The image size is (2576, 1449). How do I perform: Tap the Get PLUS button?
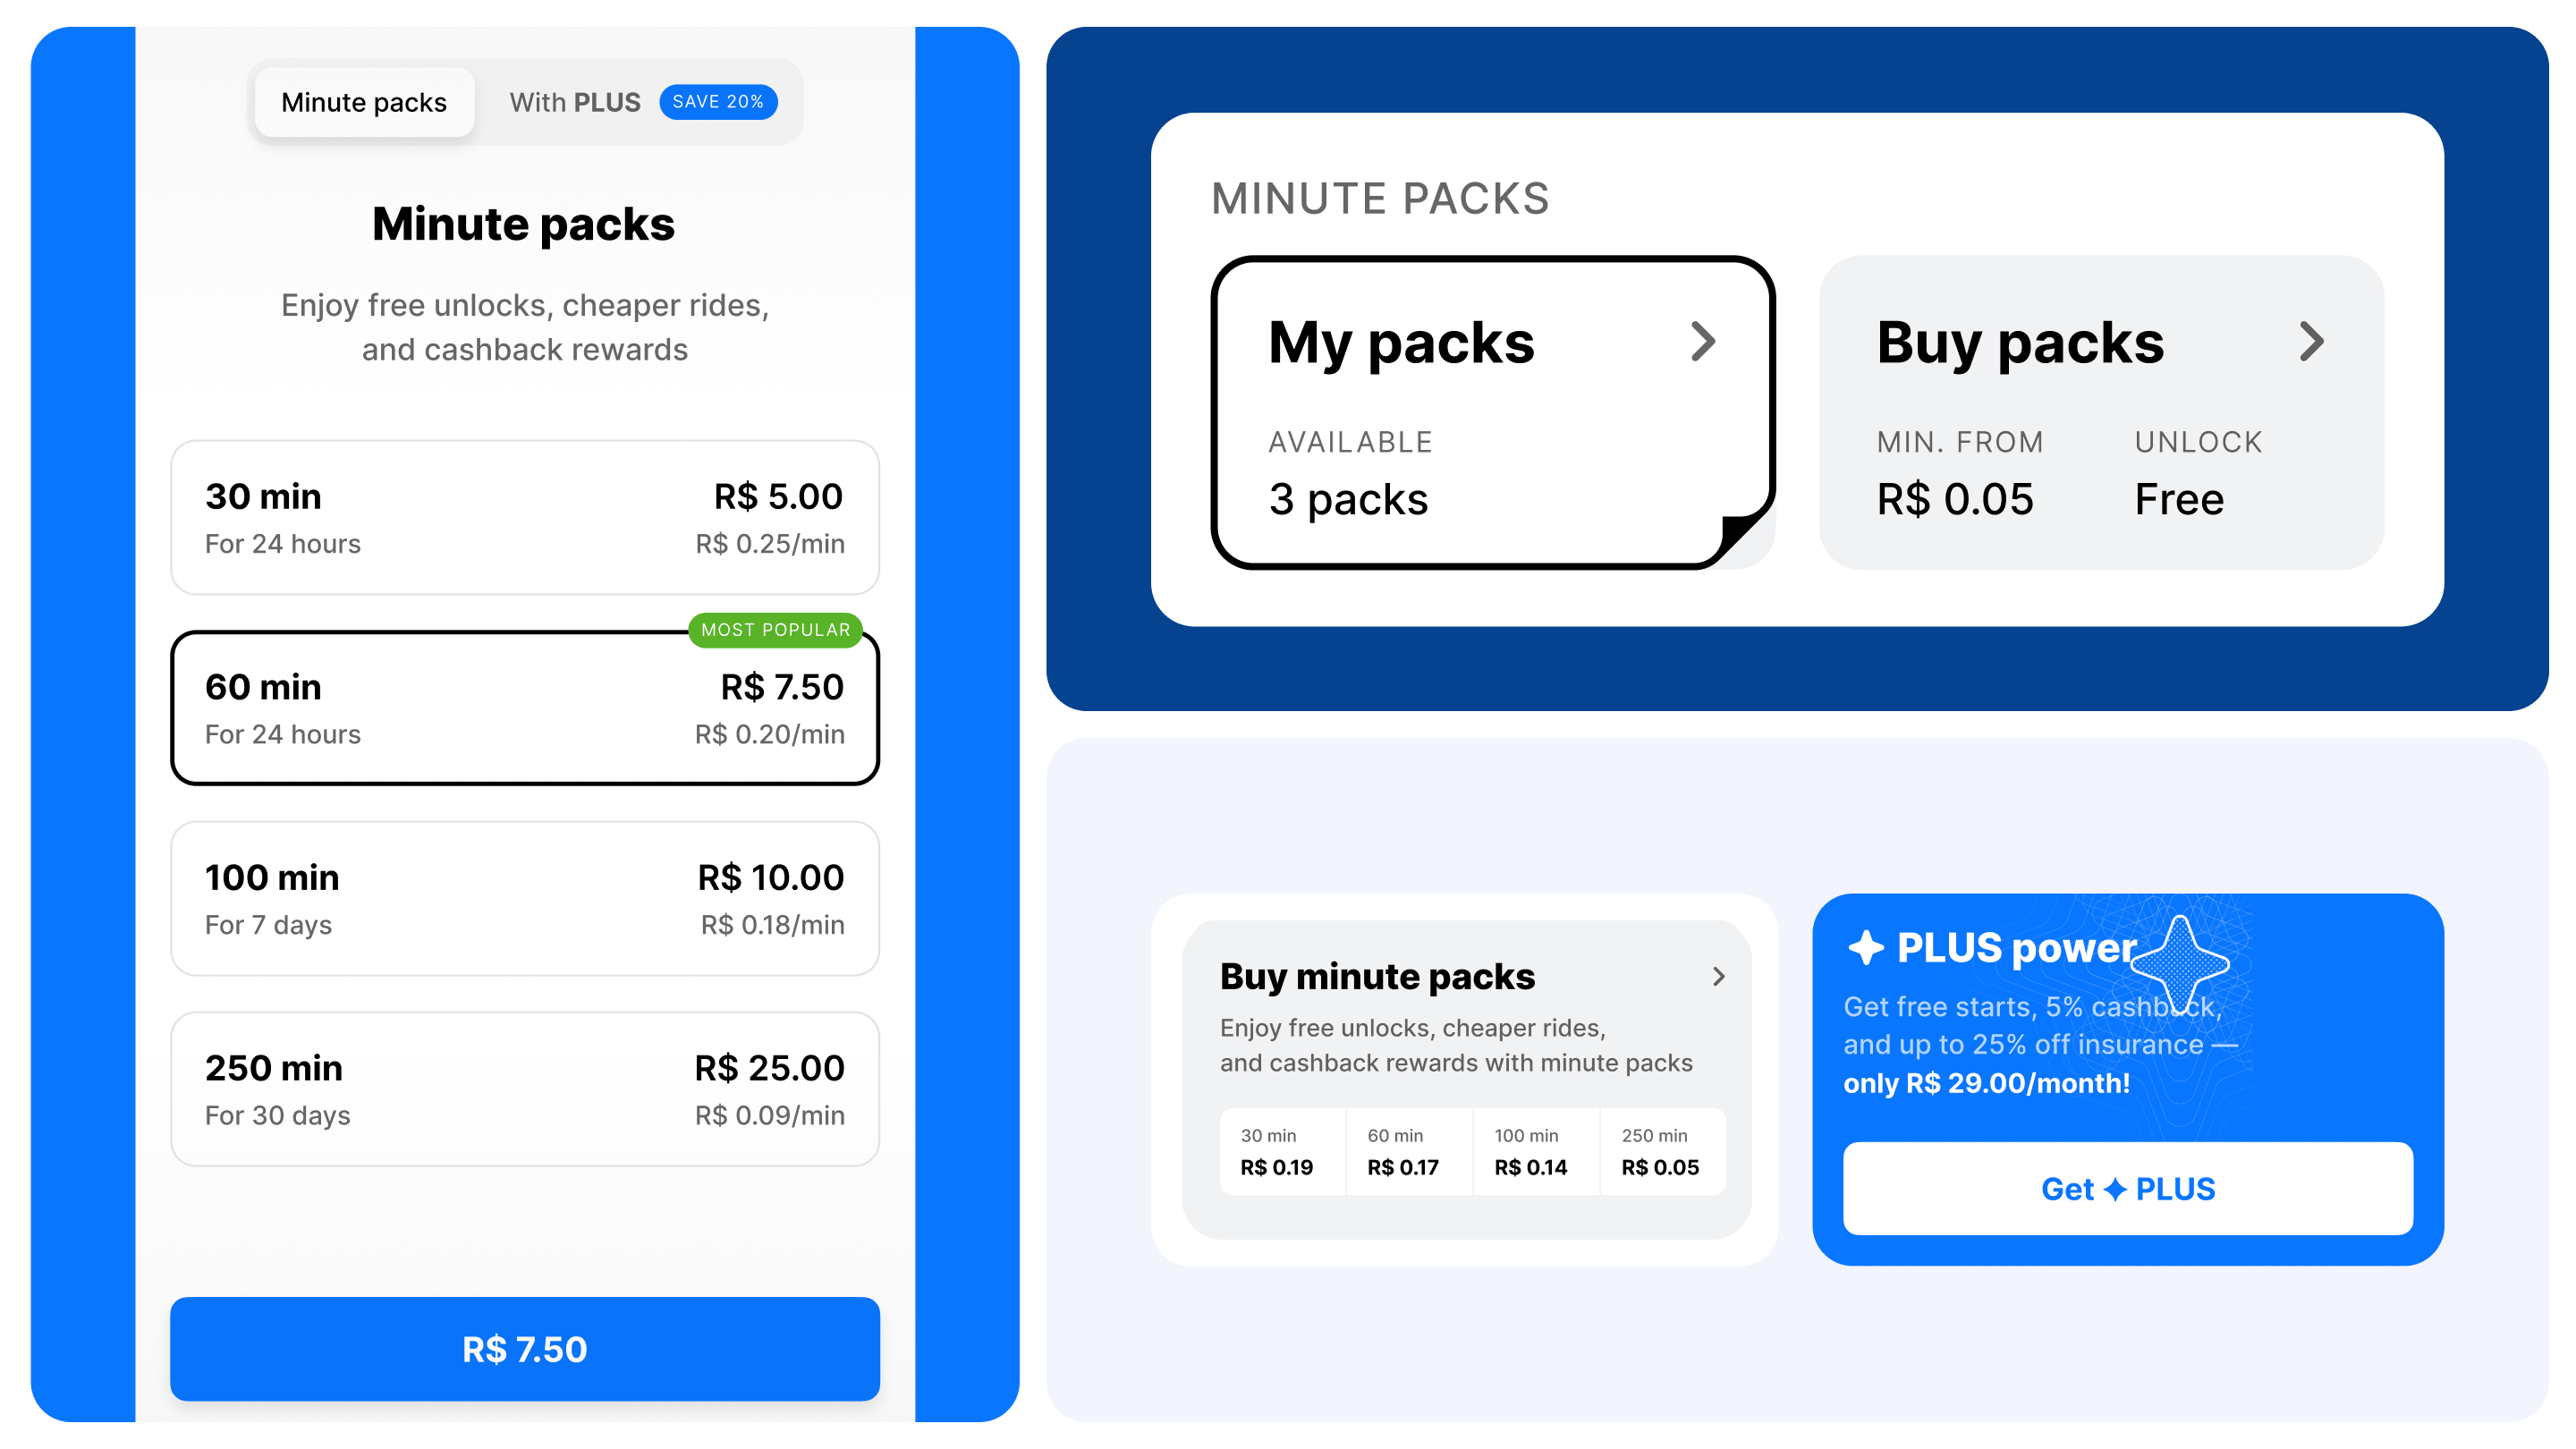pyautogui.click(x=2128, y=1189)
